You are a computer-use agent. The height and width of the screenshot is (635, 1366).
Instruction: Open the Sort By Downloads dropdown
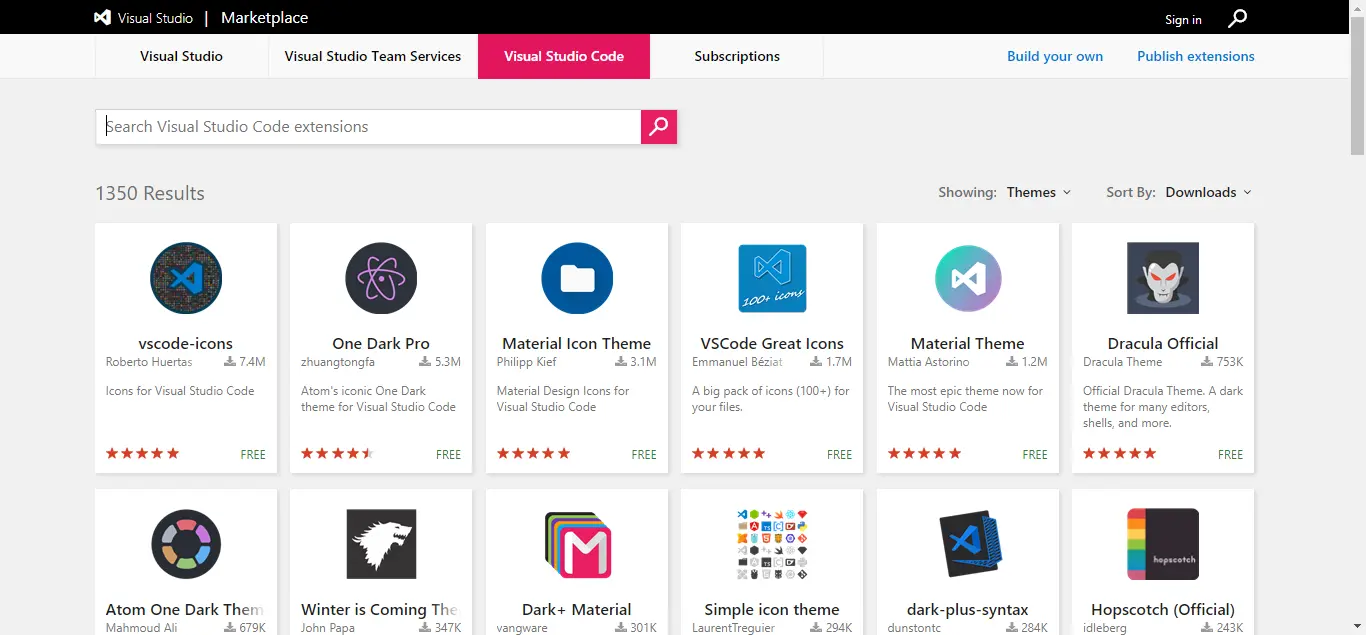pos(1209,192)
